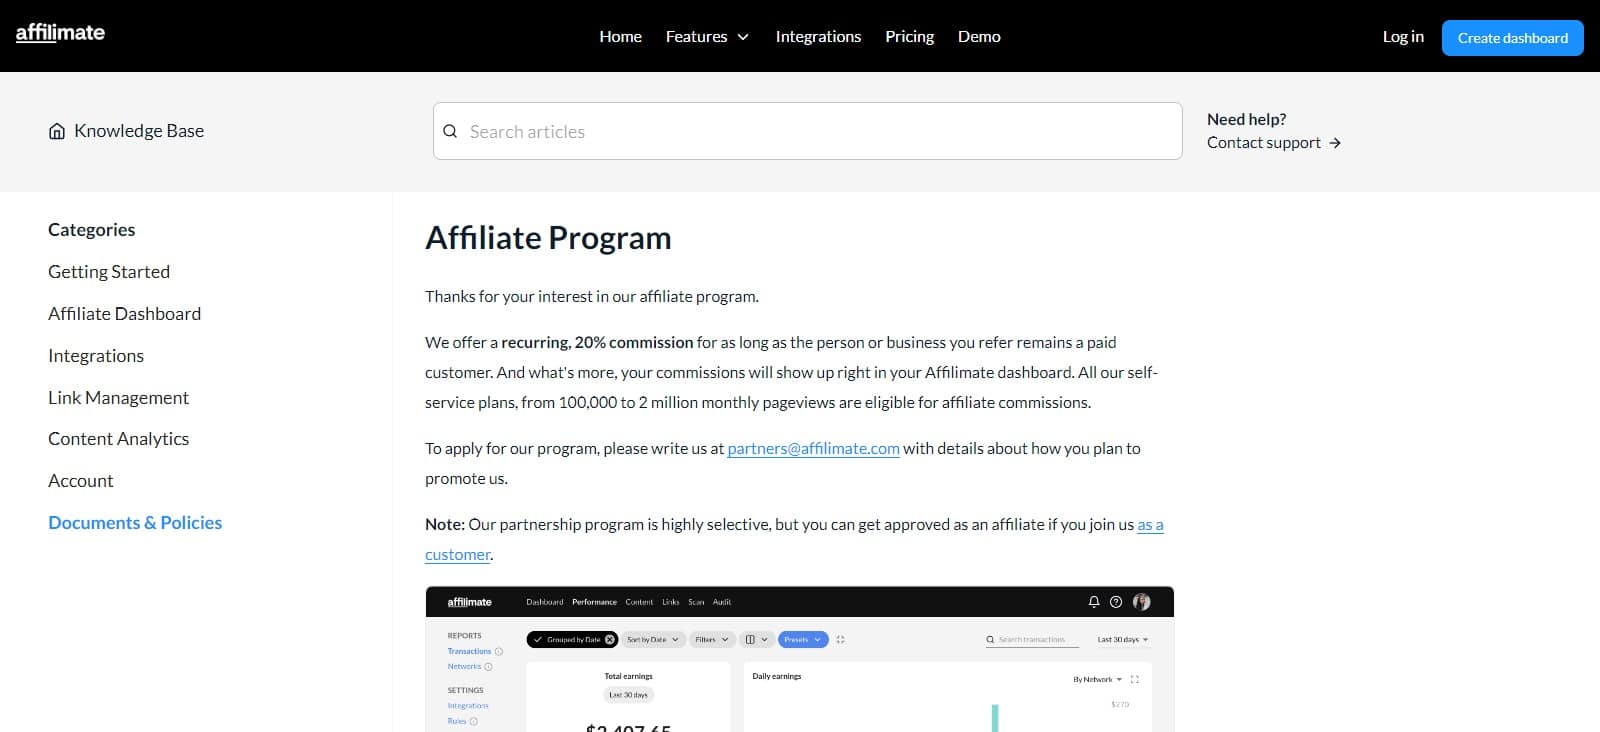Click the Contact support arrow icon
Screen dimensions: 1600x732
coord(1335,143)
